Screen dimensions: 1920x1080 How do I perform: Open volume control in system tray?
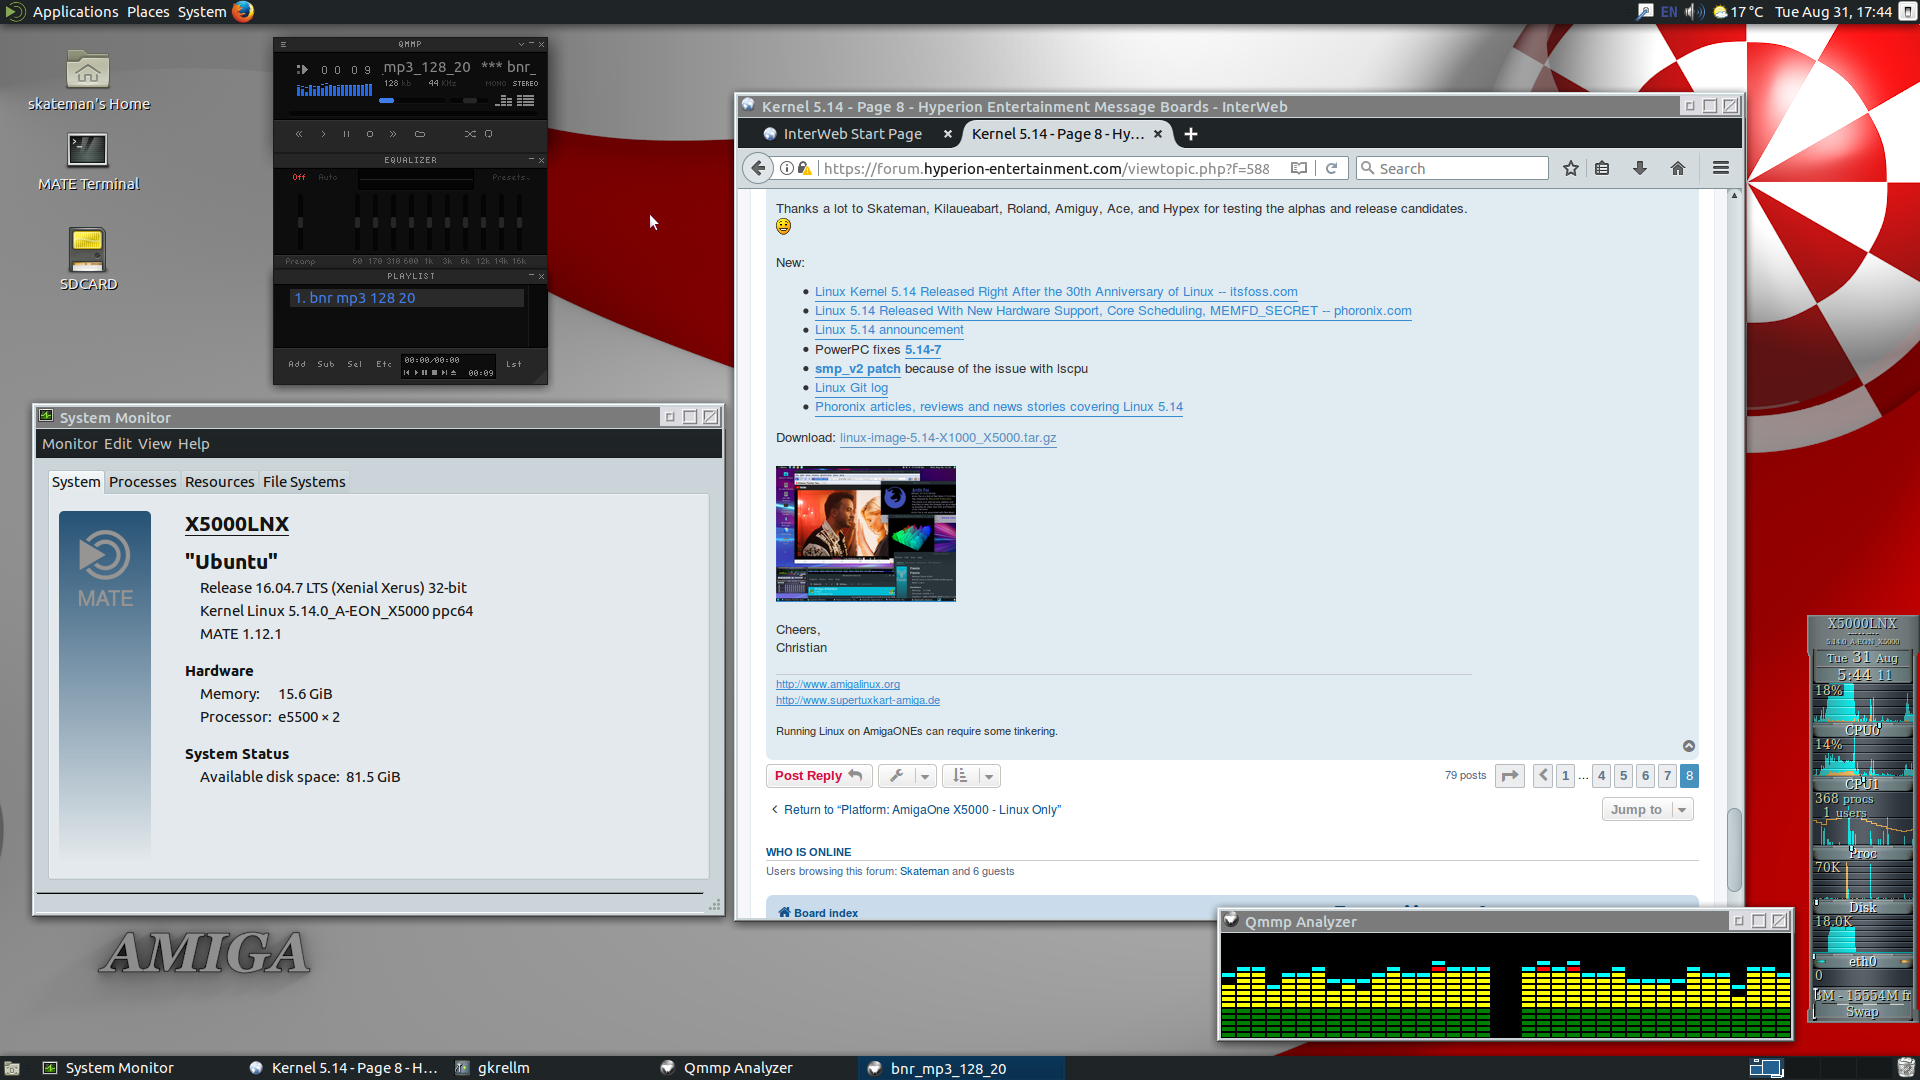[1694, 12]
